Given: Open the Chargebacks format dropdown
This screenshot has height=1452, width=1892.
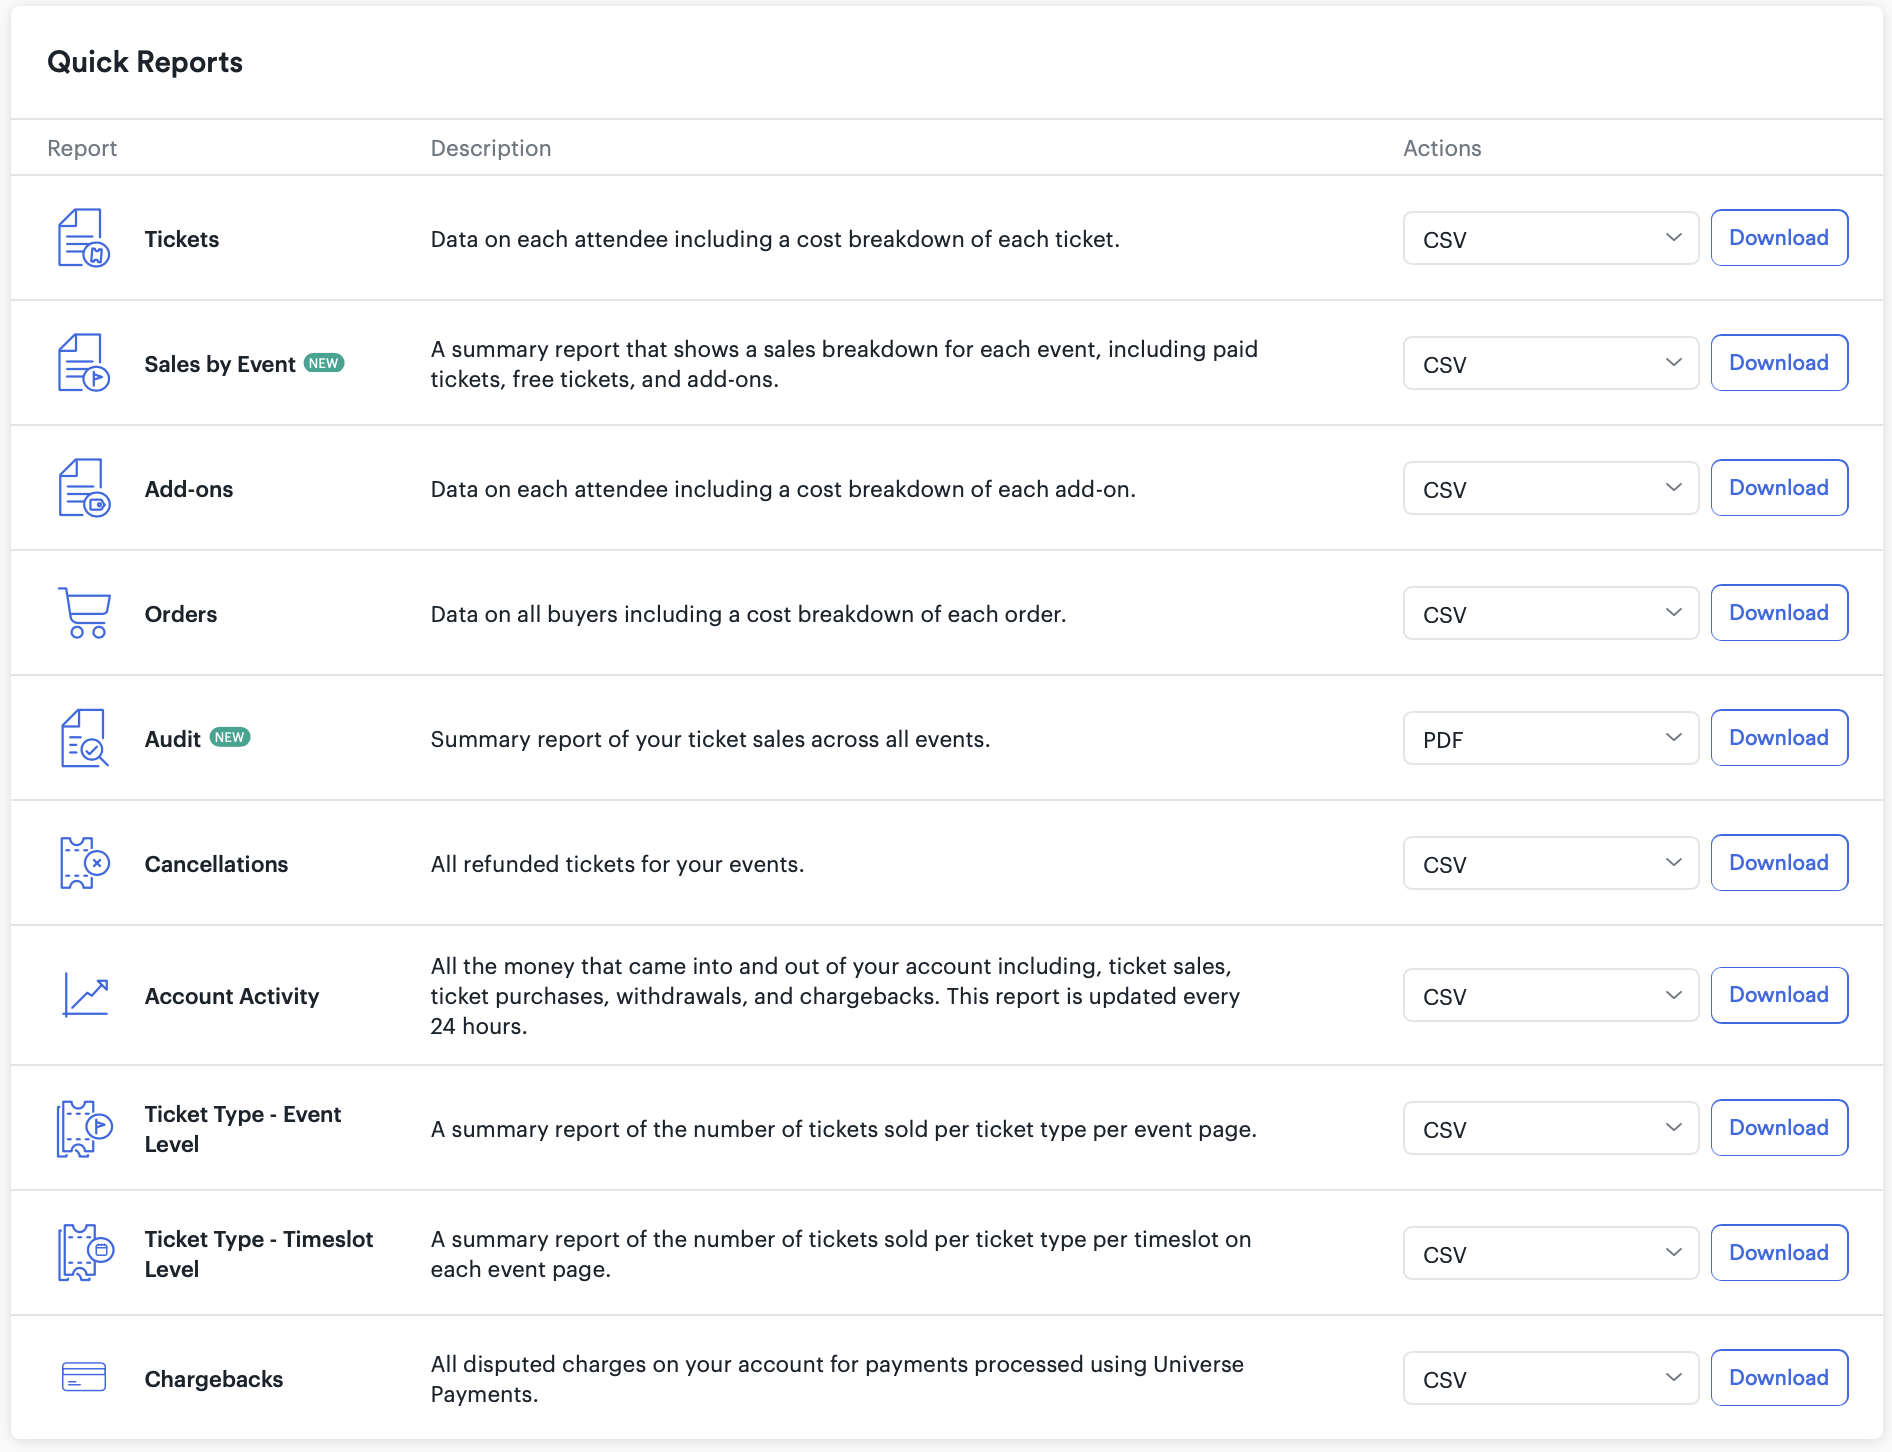Looking at the screenshot, I should tap(1550, 1378).
